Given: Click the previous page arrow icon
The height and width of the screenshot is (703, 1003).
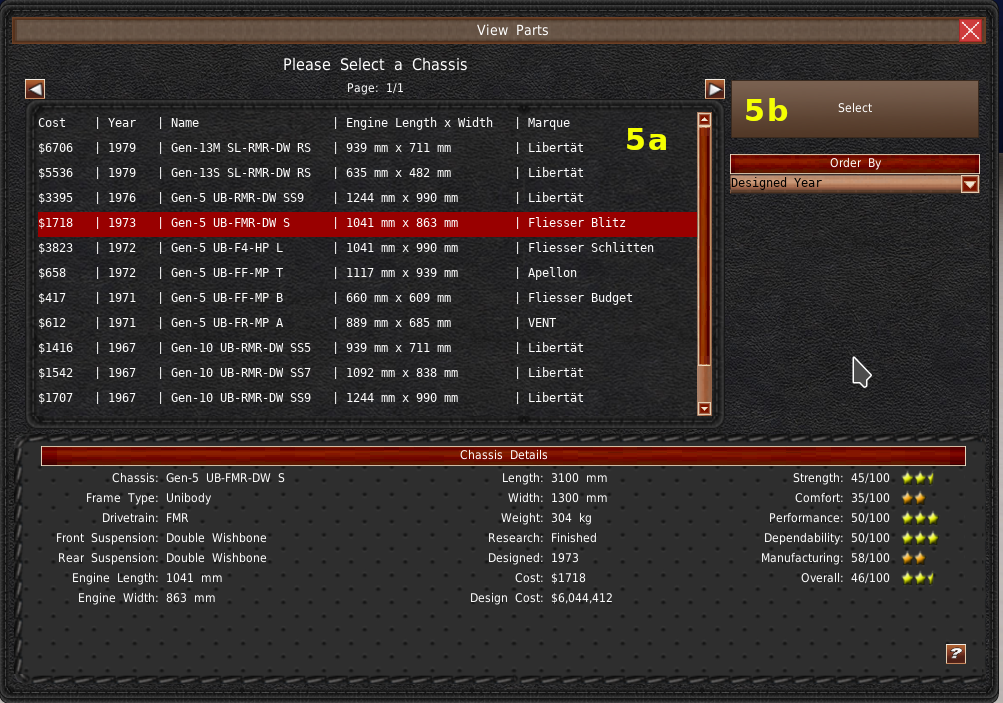Looking at the screenshot, I should (x=35, y=89).
